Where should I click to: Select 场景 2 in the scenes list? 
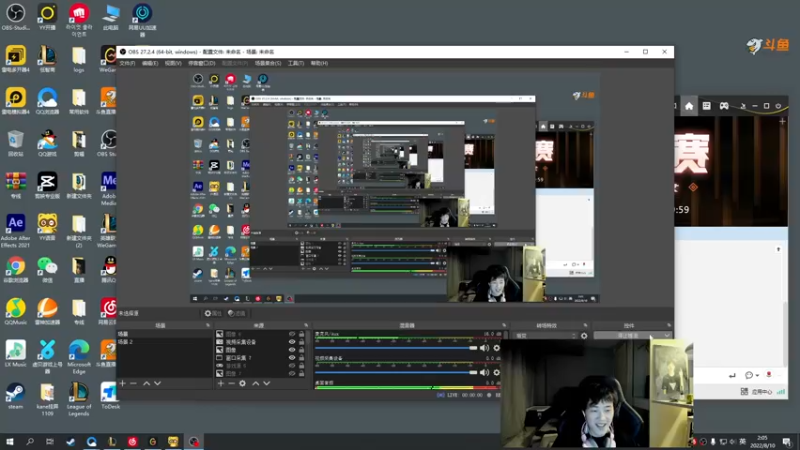163,342
